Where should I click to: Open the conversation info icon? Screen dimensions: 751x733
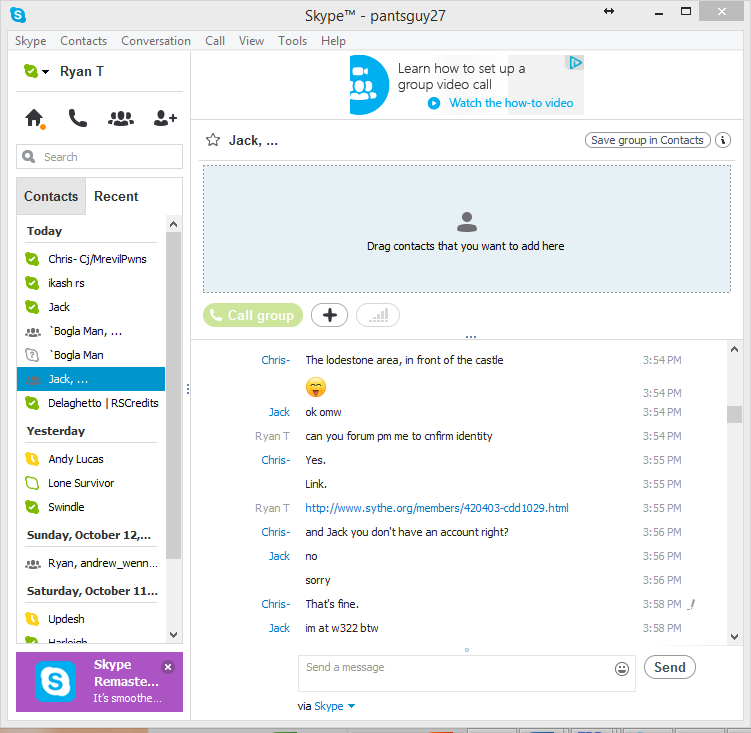(x=723, y=140)
